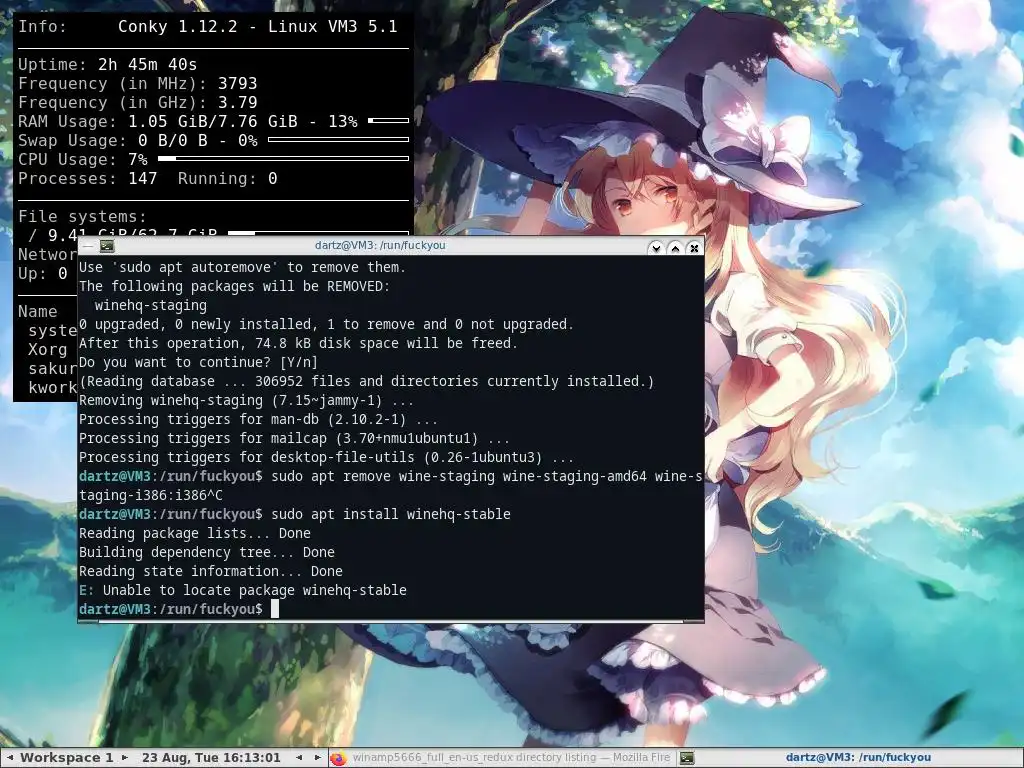Maximize the terminal with the up-chevron button
This screenshot has height=768, width=1024.
click(x=675, y=248)
